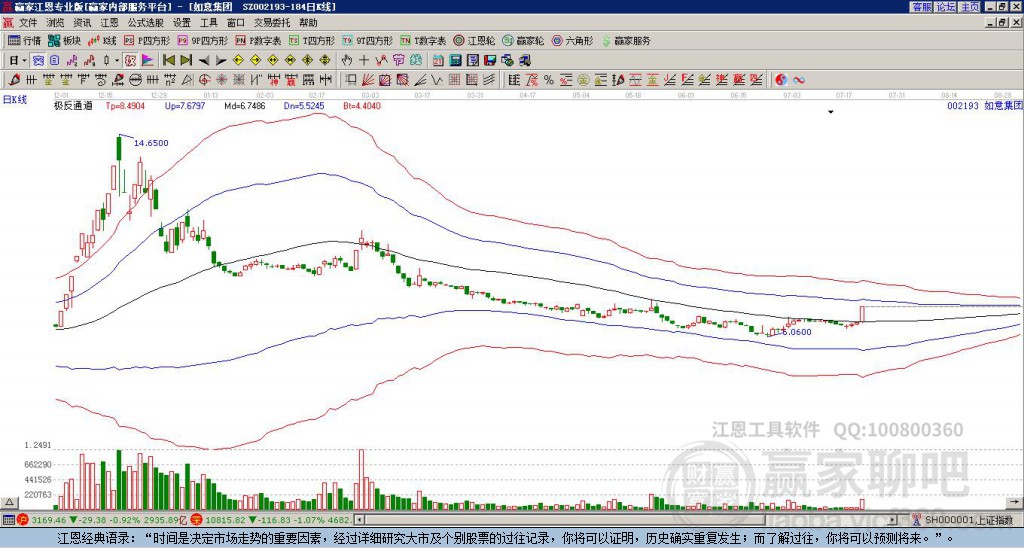The width and height of the screenshot is (1024, 548).
Task: Select the red pencil drawing tool
Action: (x=14, y=80)
